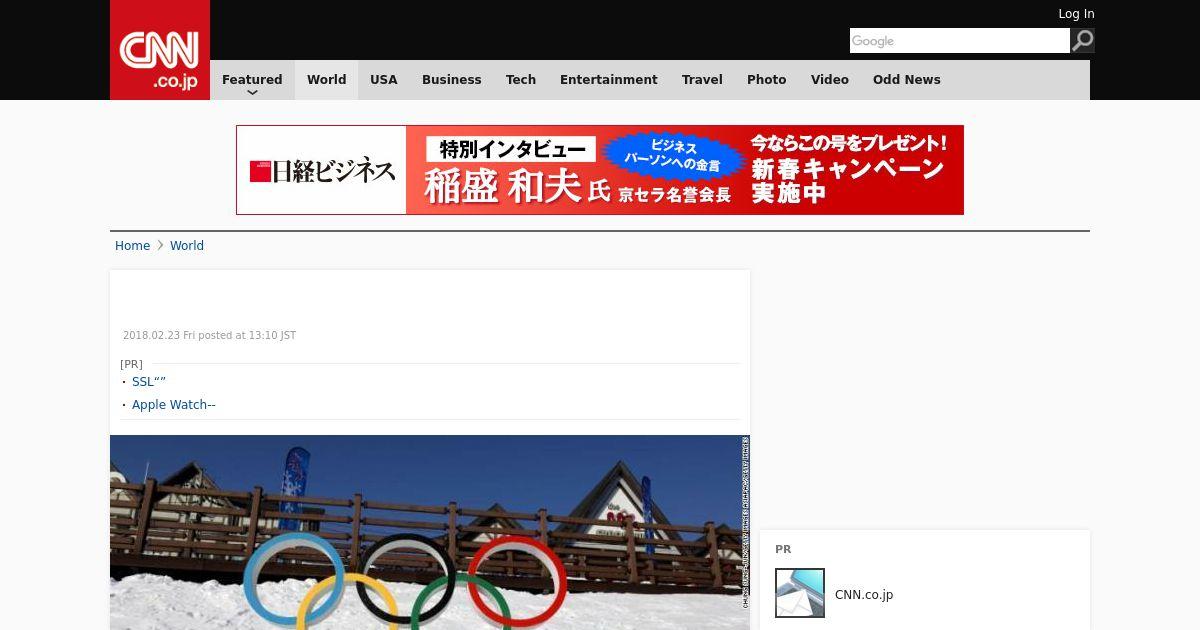Expand the Featured dropdown menu
This screenshot has width=1200, height=630.
coord(252,80)
